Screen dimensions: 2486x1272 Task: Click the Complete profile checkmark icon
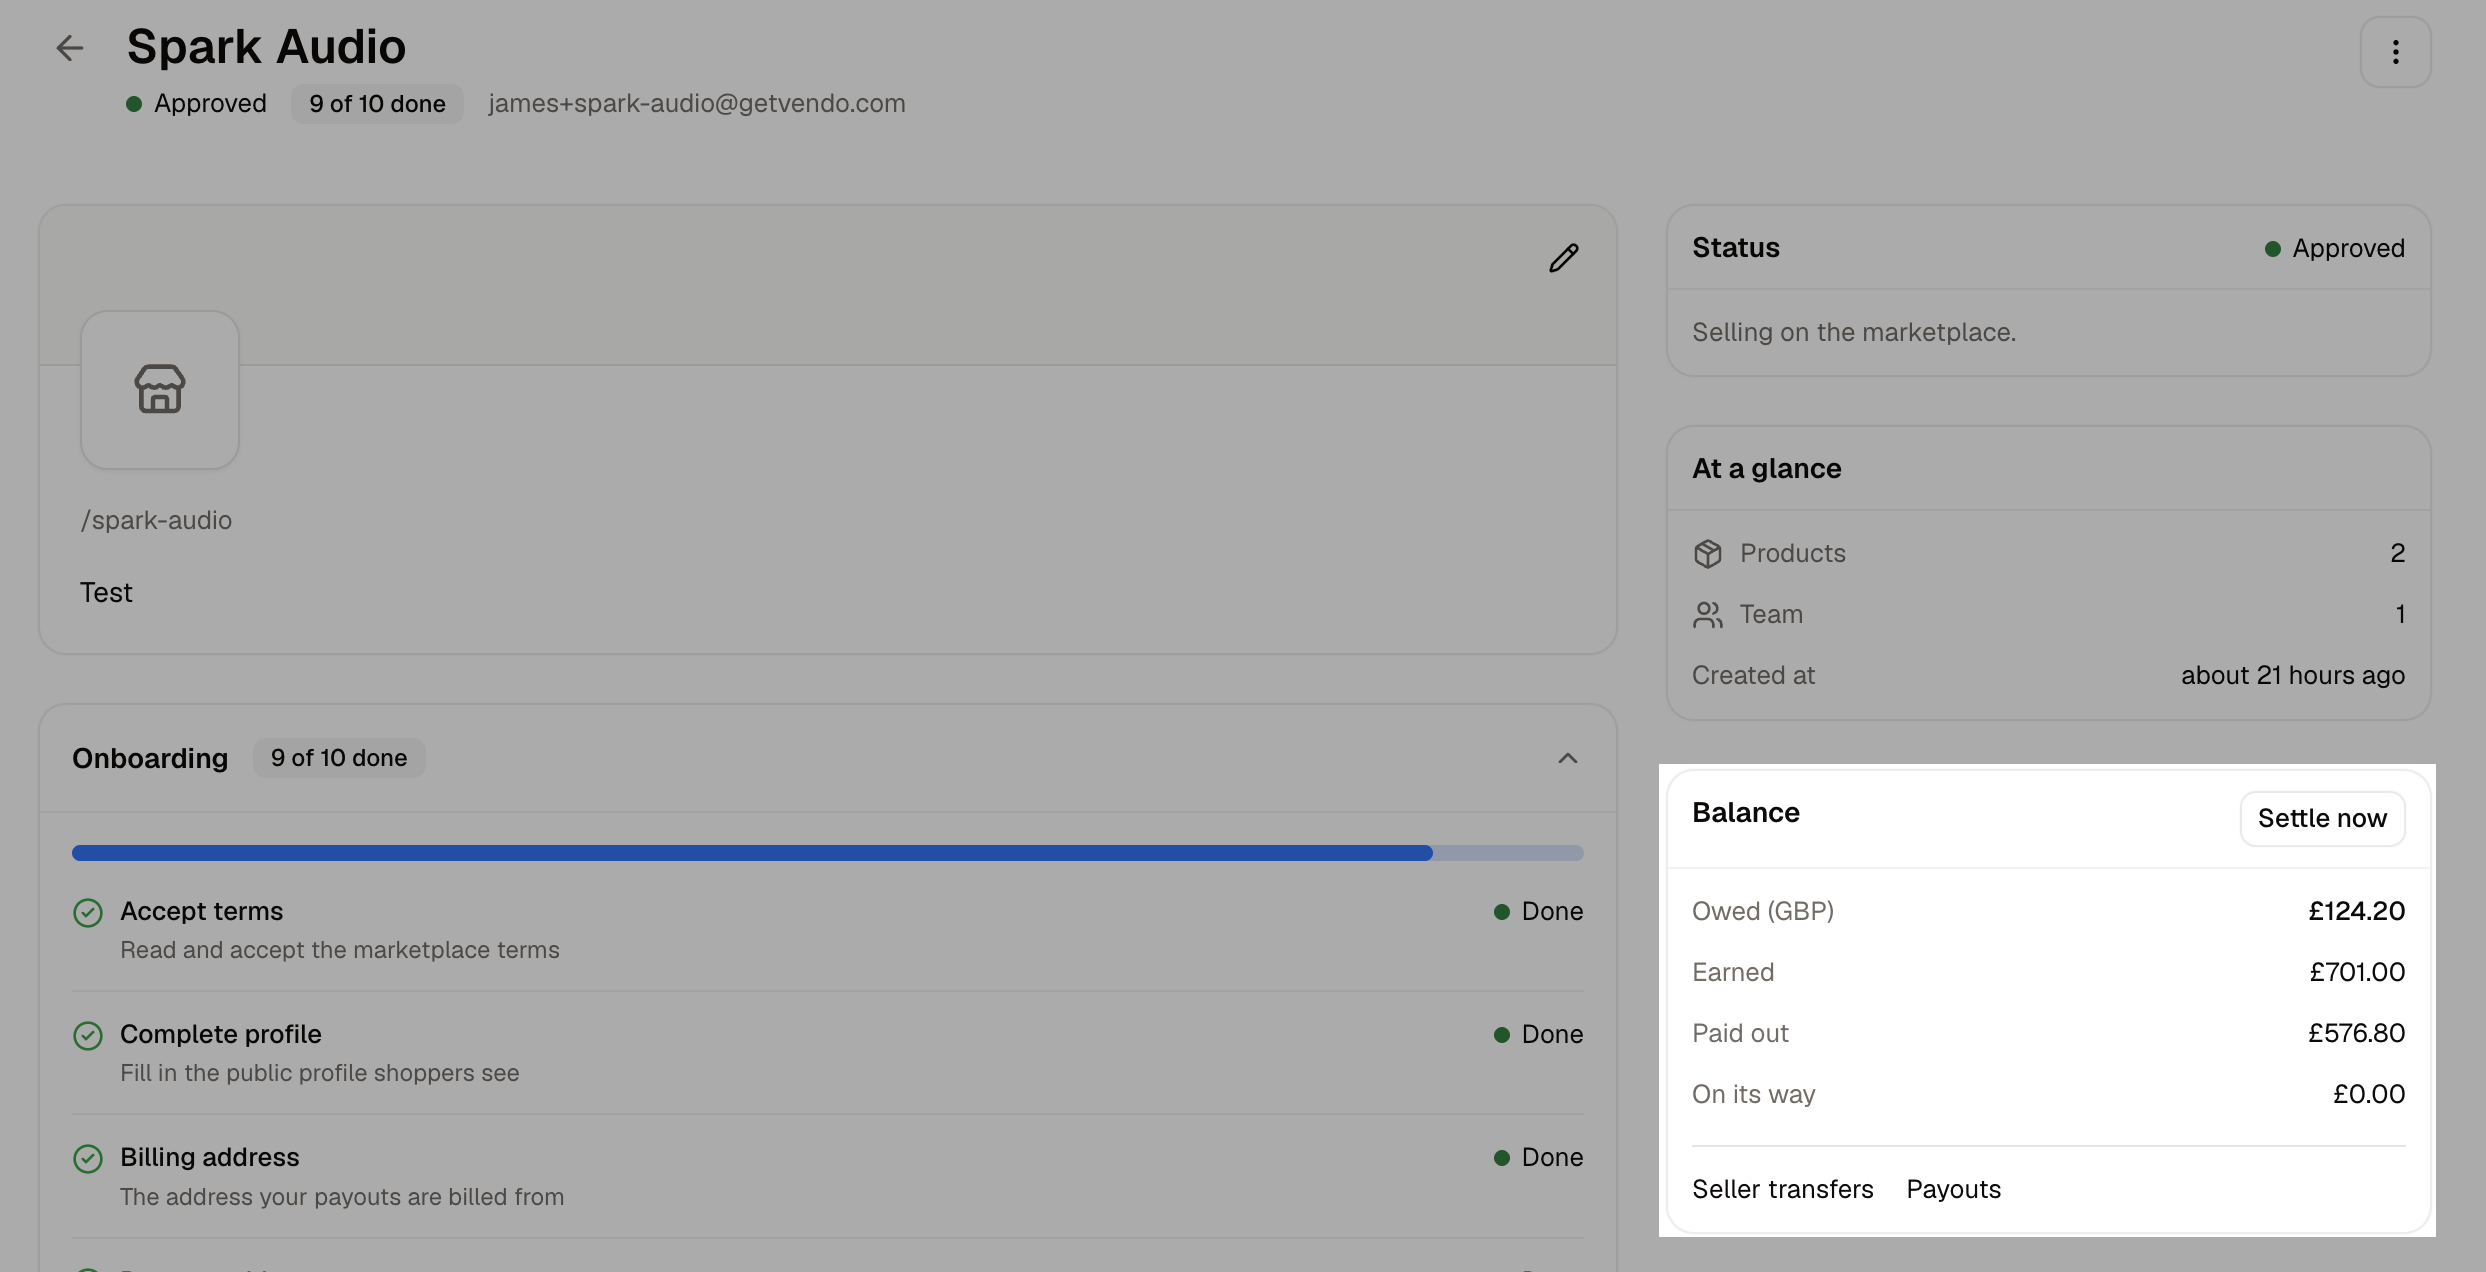click(x=88, y=1036)
